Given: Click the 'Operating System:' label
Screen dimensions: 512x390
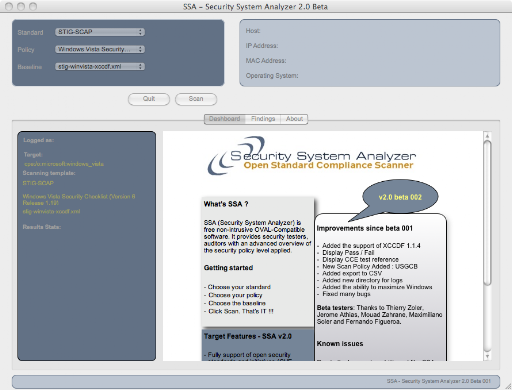Looking at the screenshot, I should click(x=272, y=76).
